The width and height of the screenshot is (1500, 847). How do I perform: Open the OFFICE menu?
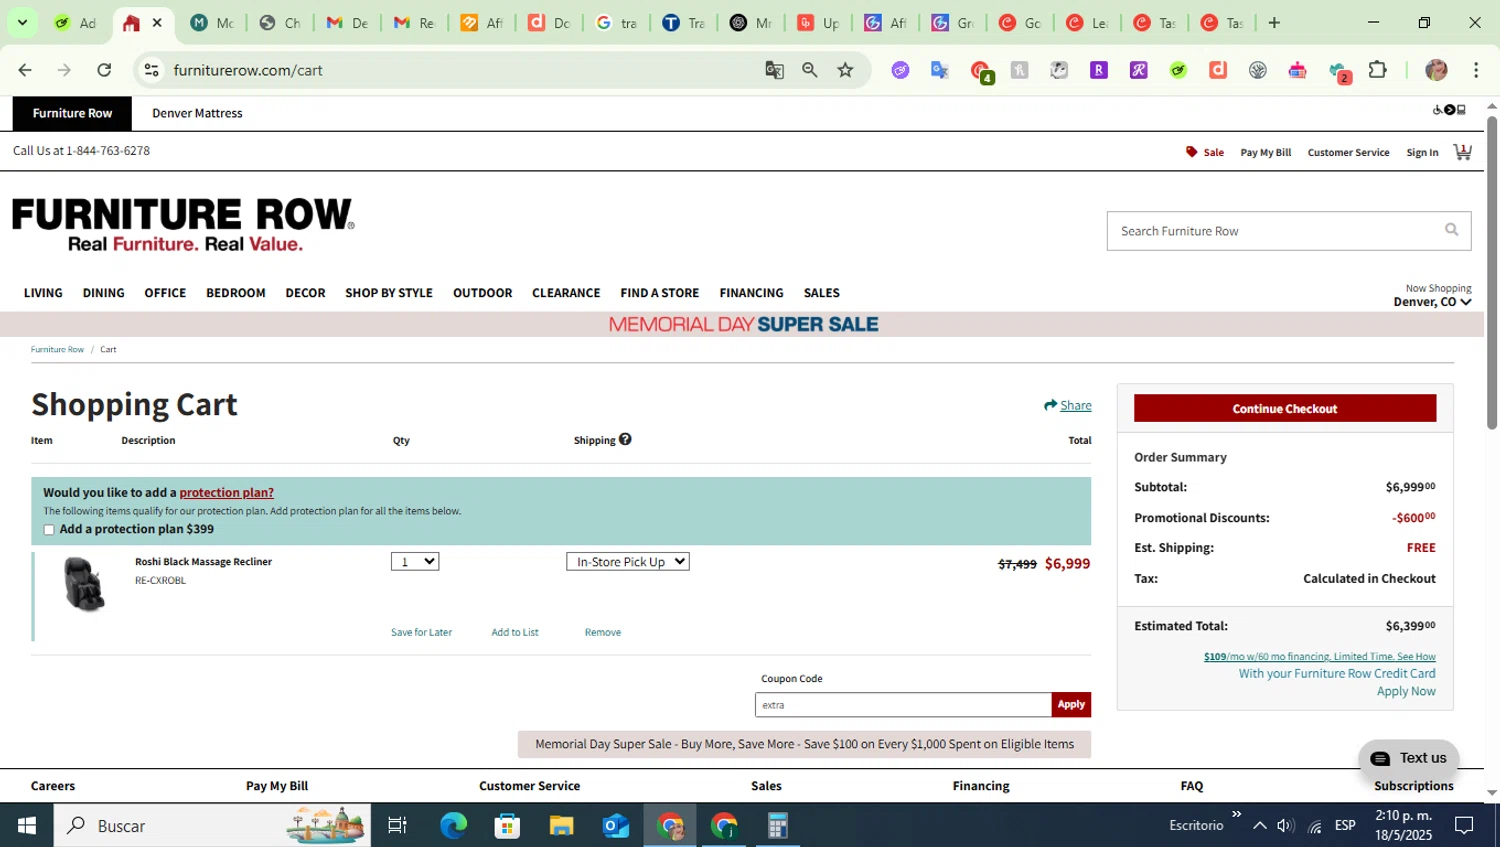165,293
